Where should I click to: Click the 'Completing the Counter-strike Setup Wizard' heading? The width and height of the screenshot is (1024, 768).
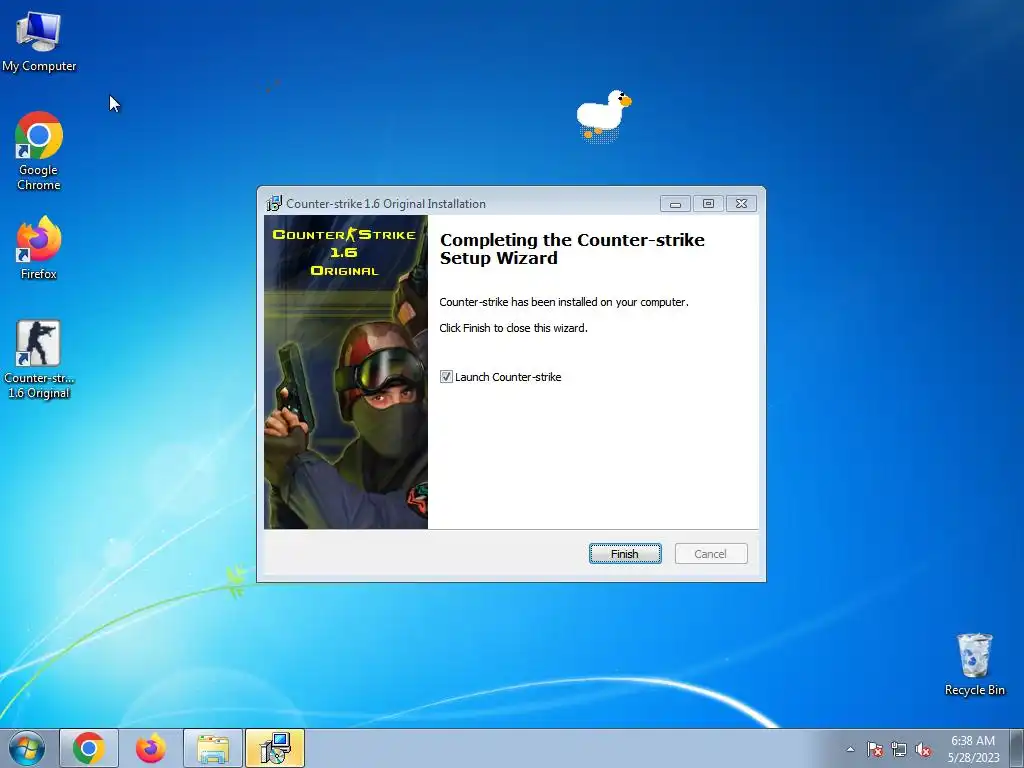pyautogui.click(x=572, y=249)
